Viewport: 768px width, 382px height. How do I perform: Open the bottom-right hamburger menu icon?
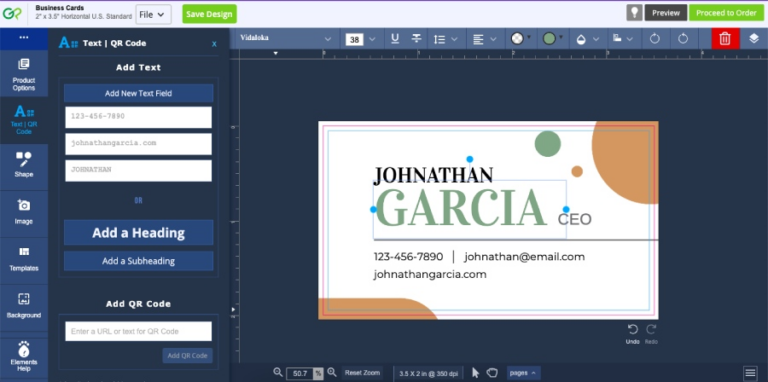(750, 373)
